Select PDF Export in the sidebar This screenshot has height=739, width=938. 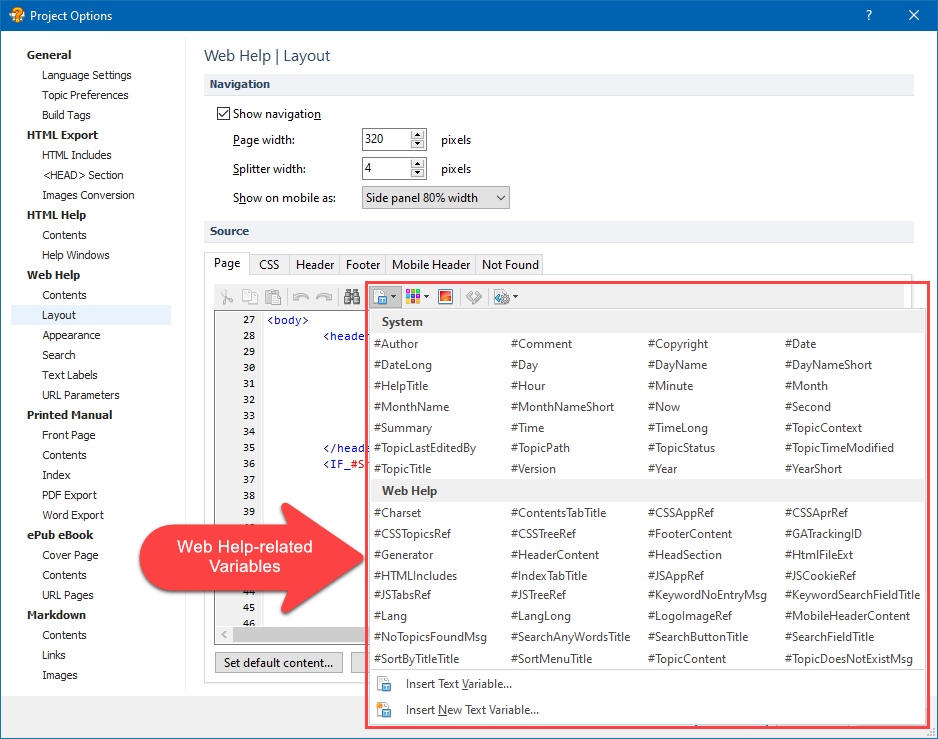pos(69,495)
